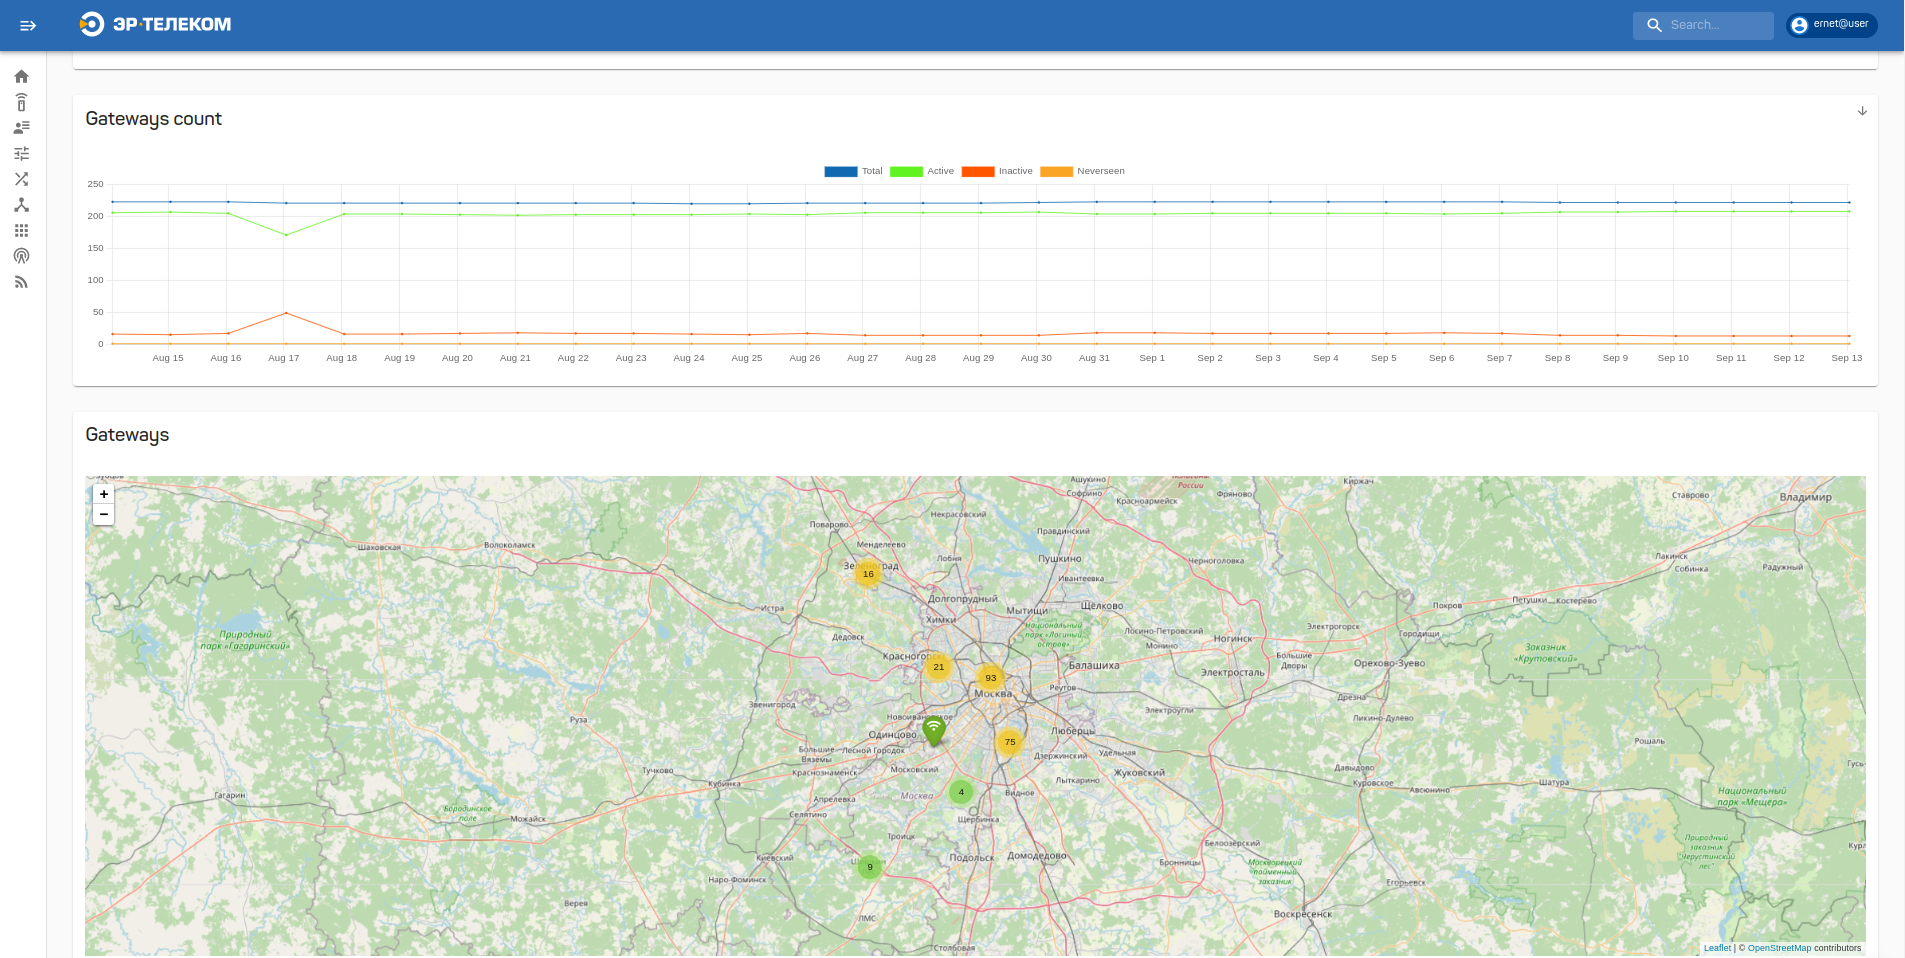
Task: Zoom in on the map with plus button
Action: point(103,494)
